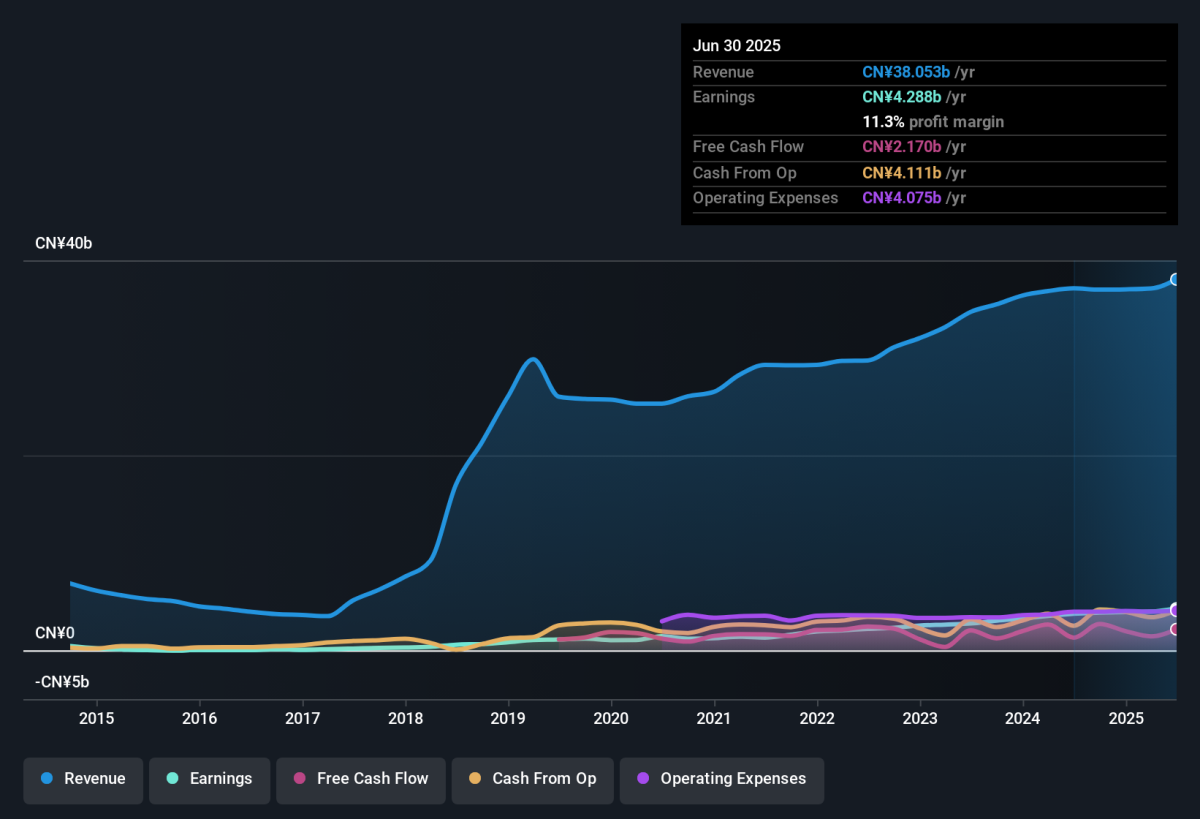The height and width of the screenshot is (819, 1200).
Task: Hide the Earnings series via legend
Action: (209, 779)
